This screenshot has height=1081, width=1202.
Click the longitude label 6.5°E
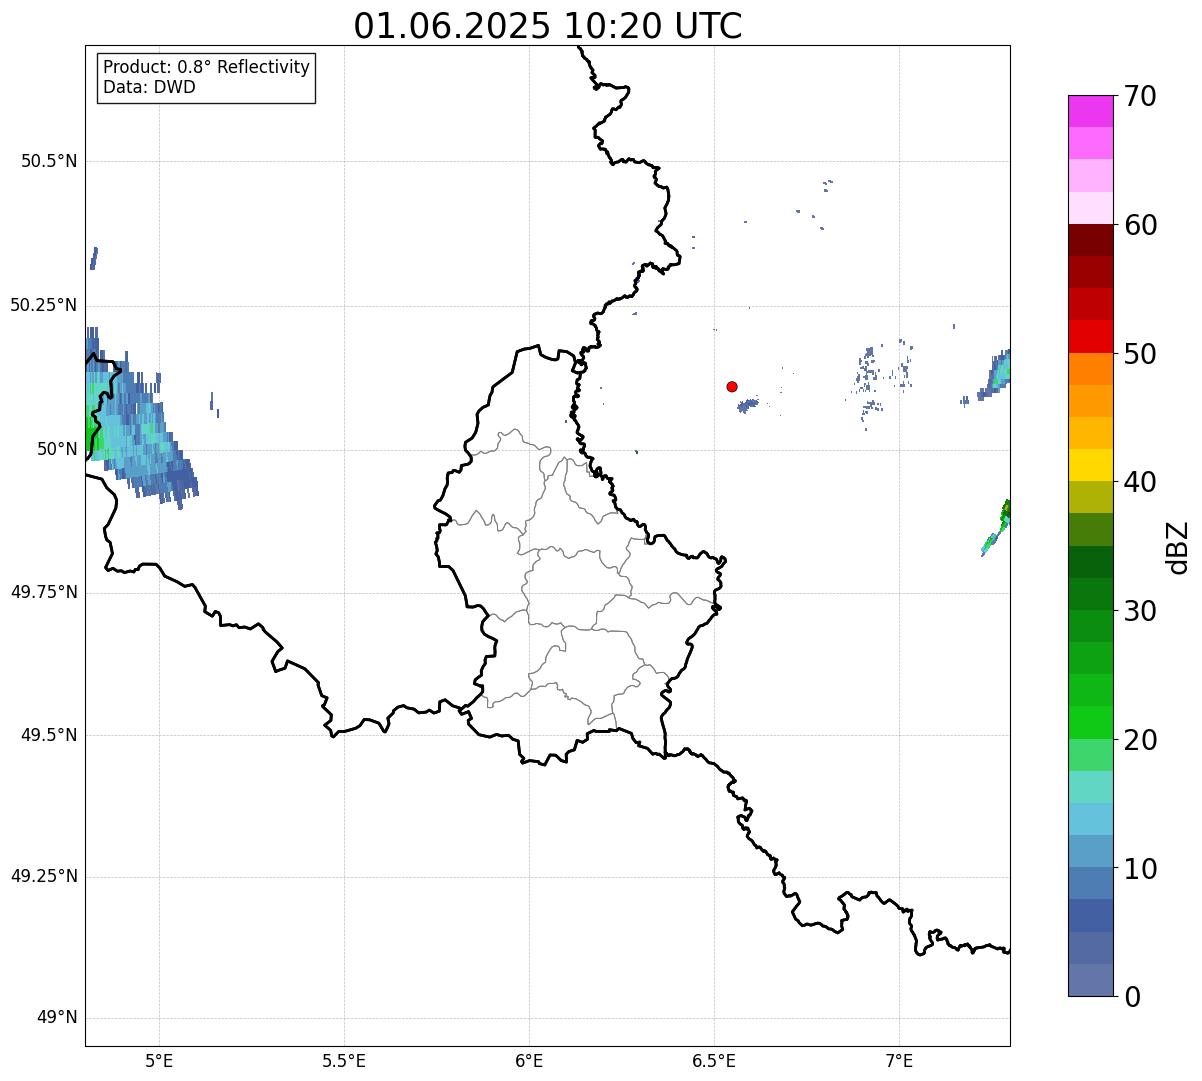tap(714, 1060)
